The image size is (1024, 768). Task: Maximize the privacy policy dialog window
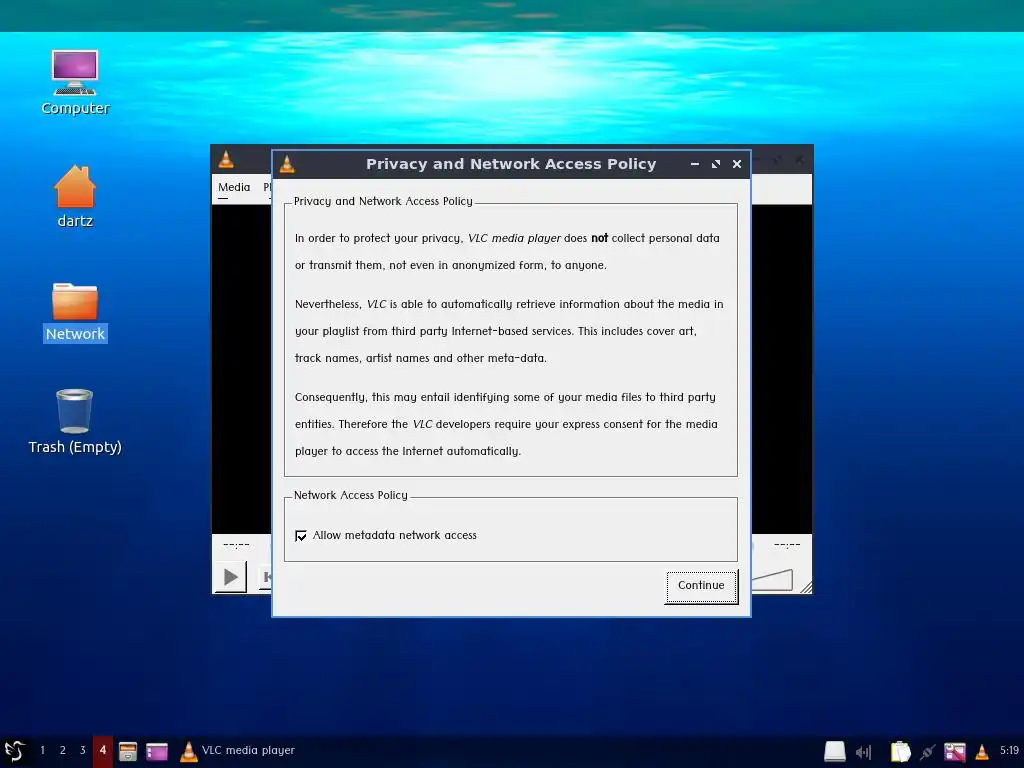716,164
